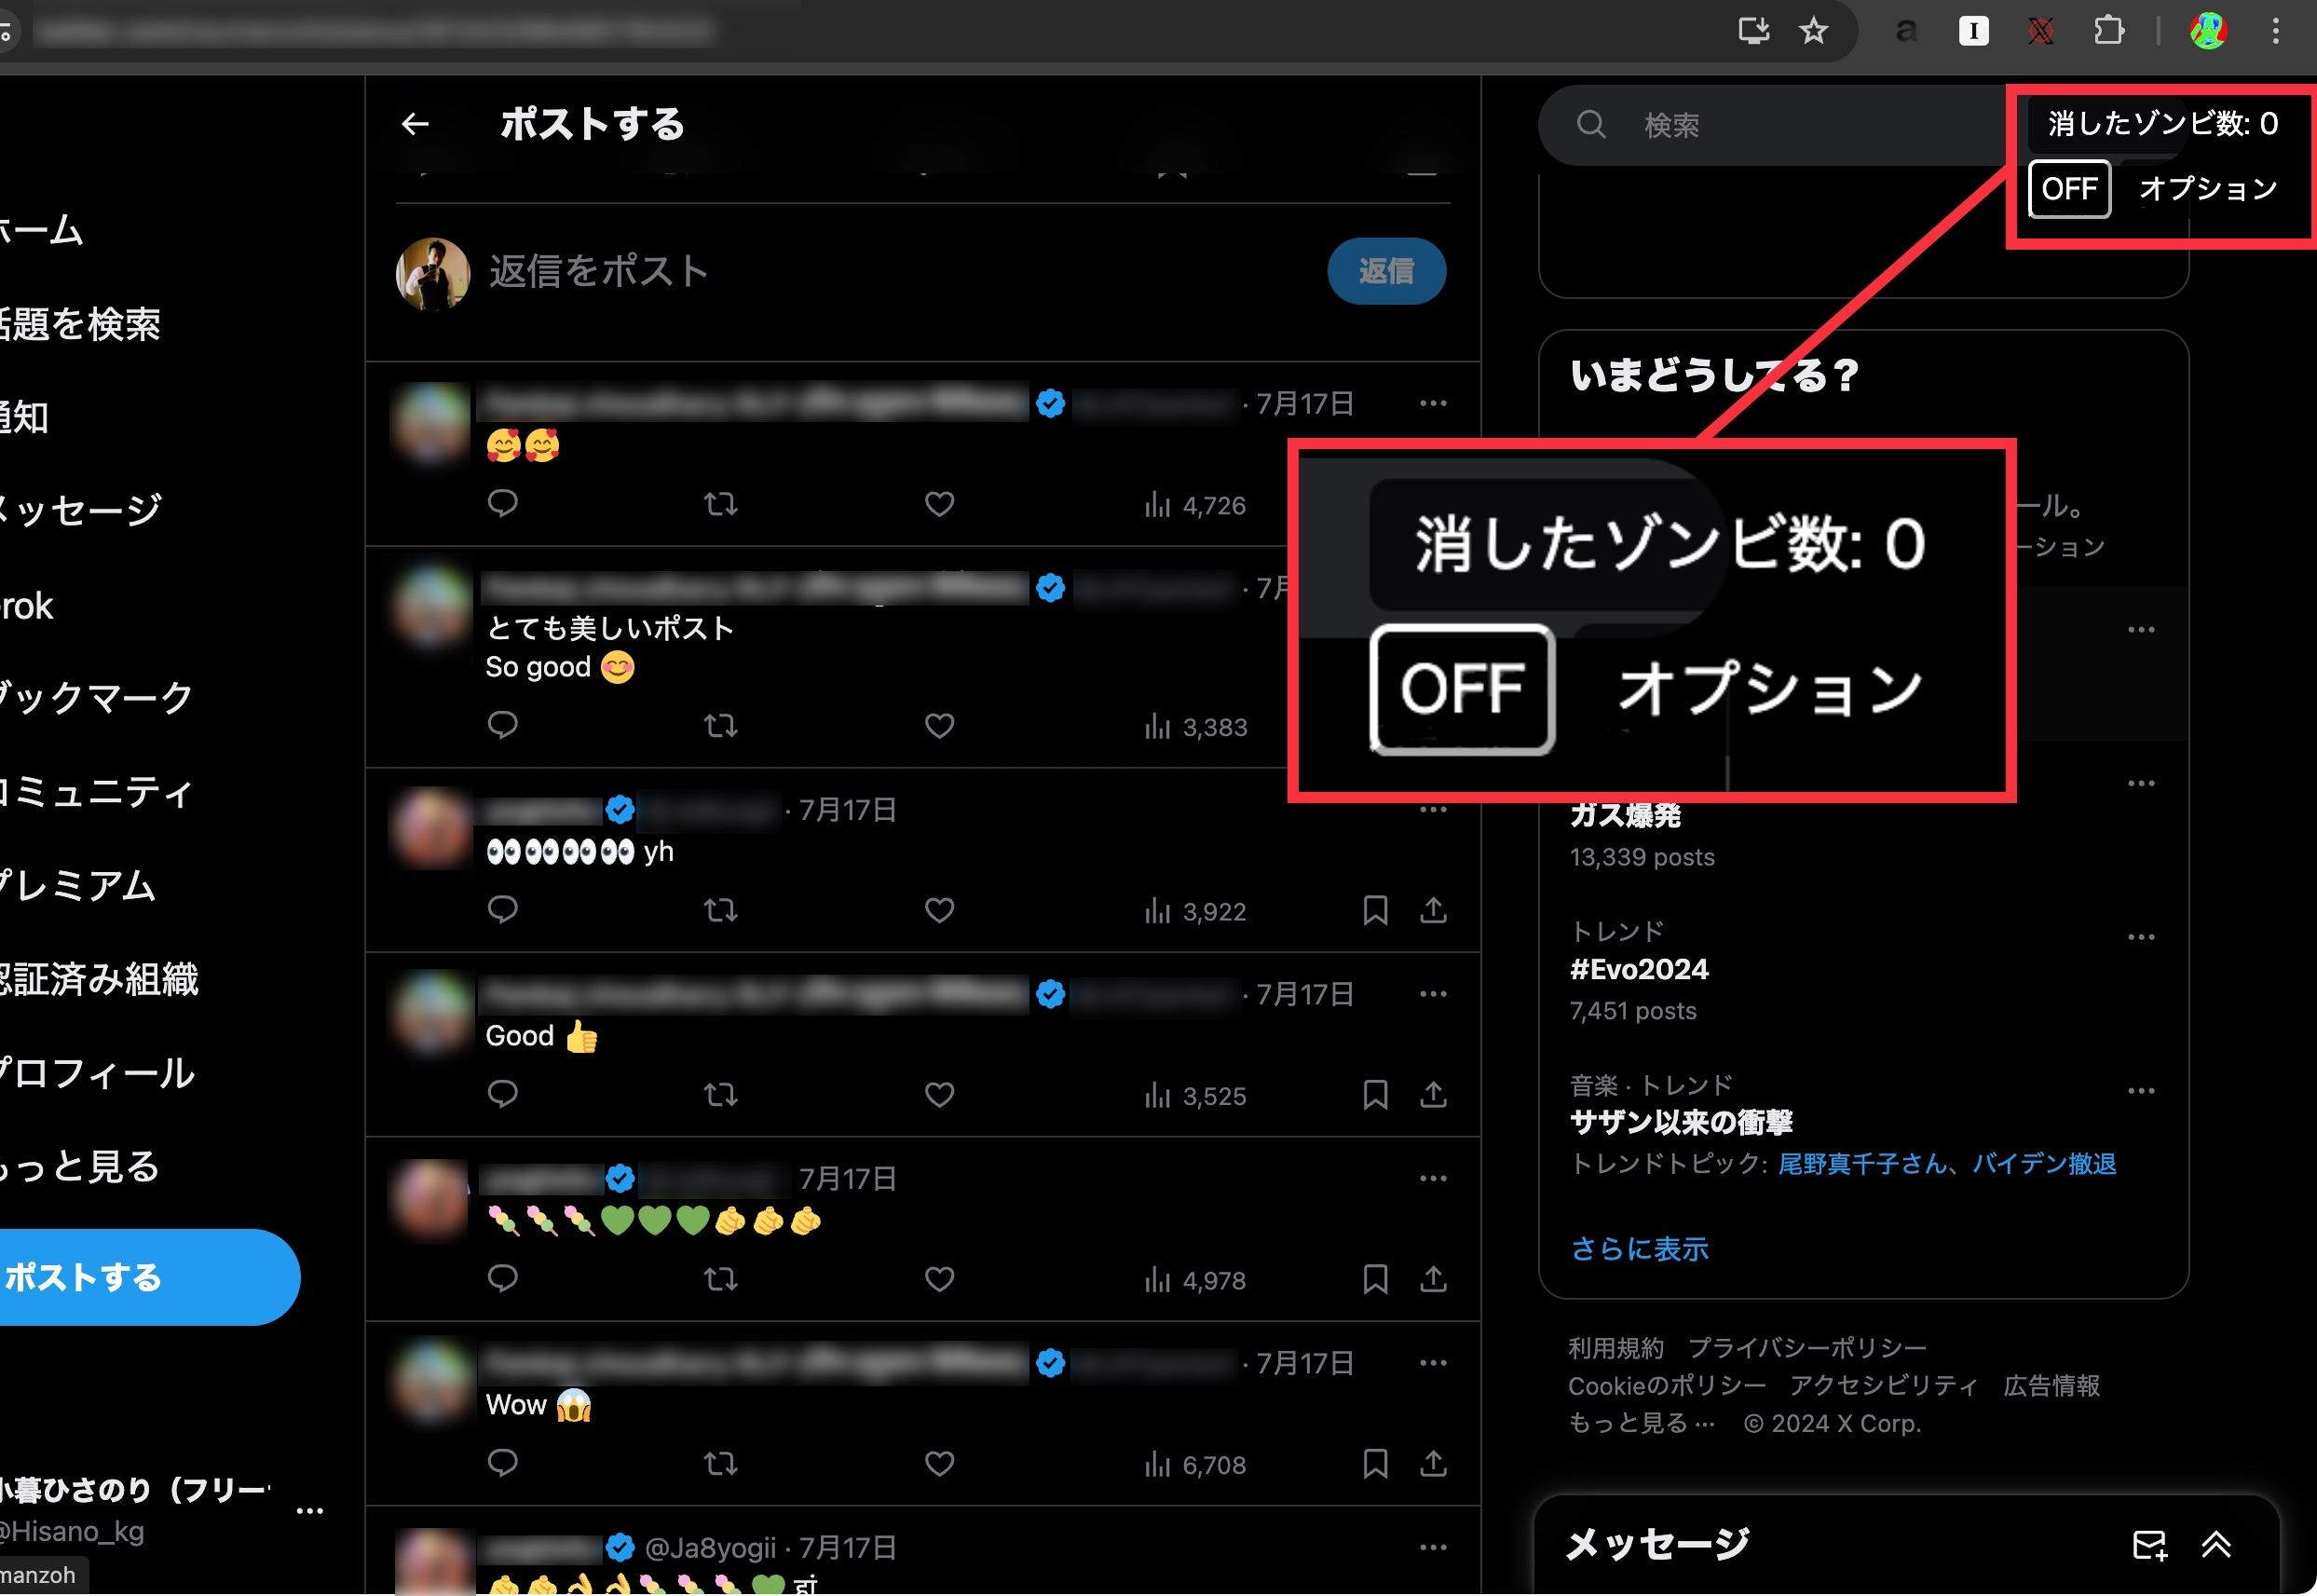Viewport: 2317px width, 1596px height.
Task: Open more options on the 🥰🥰 post
Action: click(1434, 402)
